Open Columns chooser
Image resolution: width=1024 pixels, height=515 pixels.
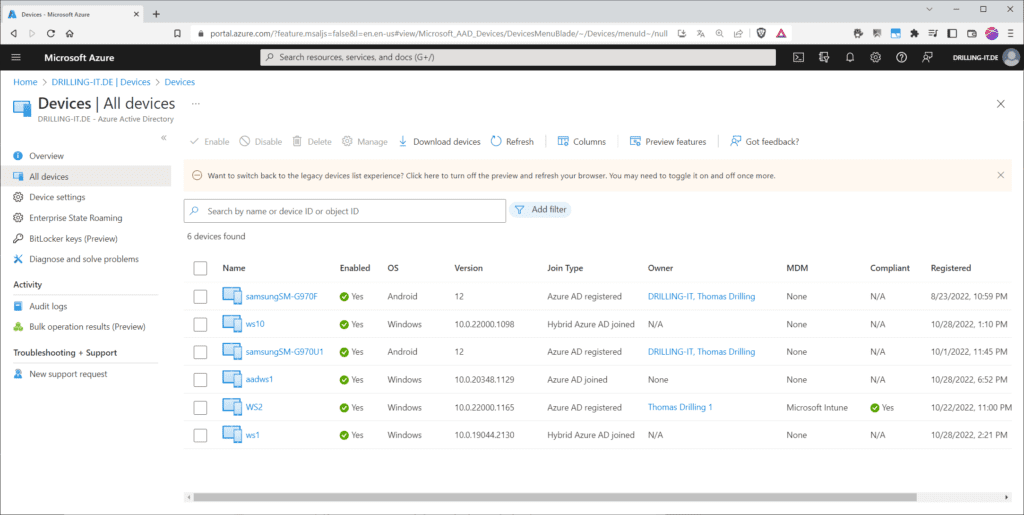[x=582, y=142]
